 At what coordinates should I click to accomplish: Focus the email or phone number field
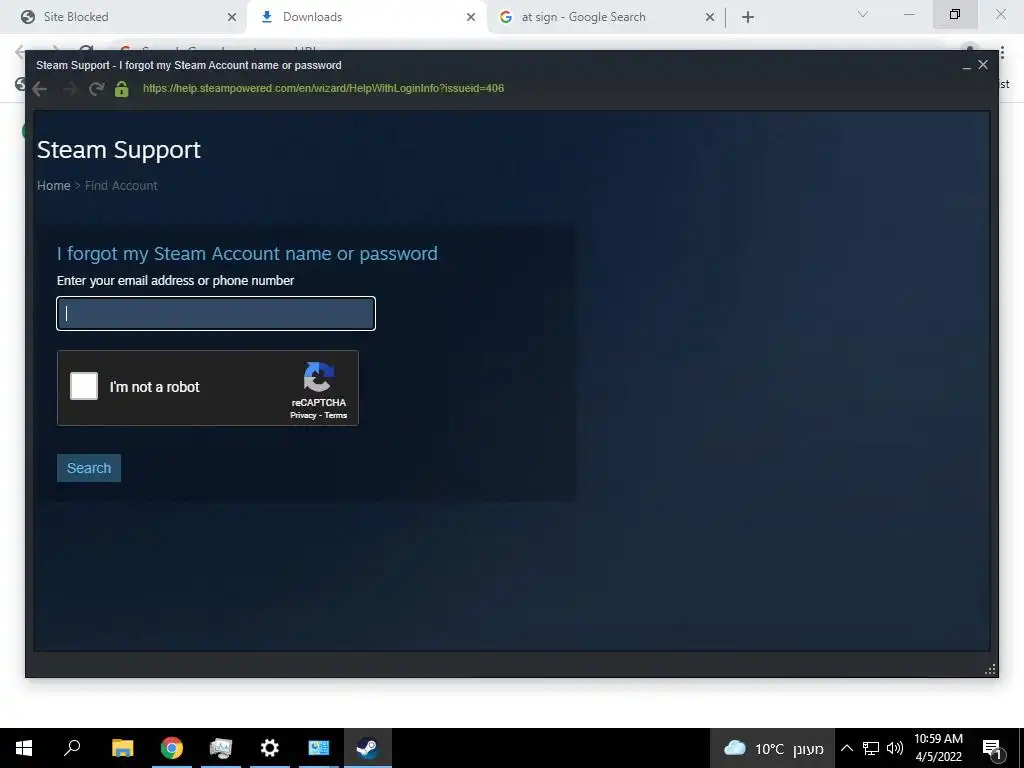pyautogui.click(x=216, y=313)
